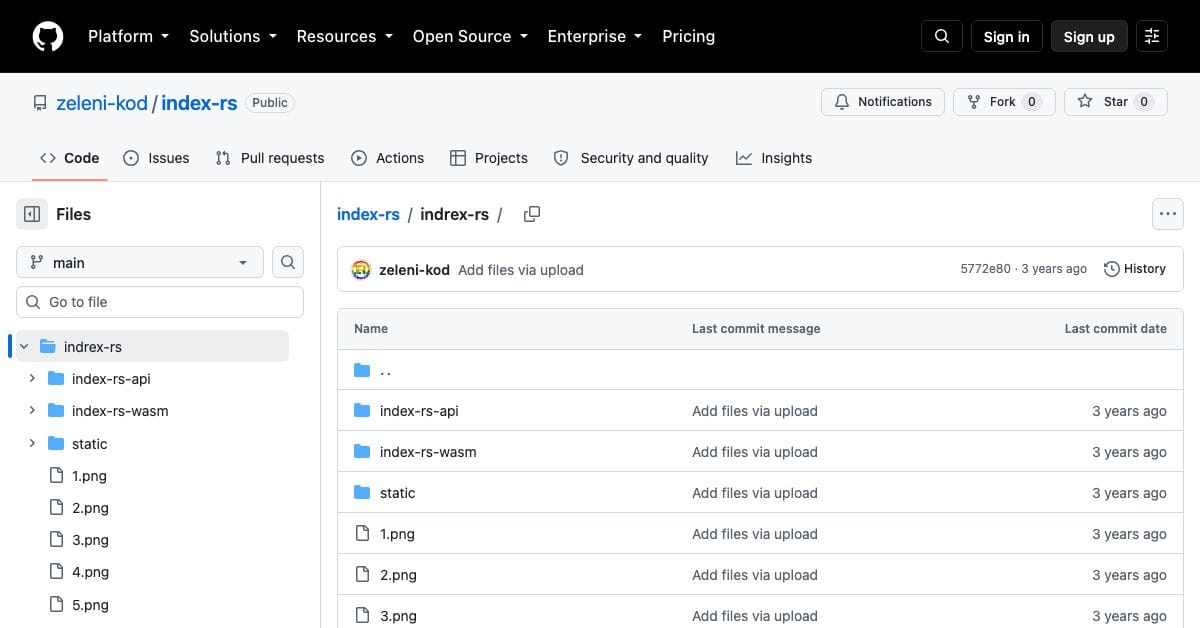Expand the static folder in tree
This screenshot has width=1200, height=628.
click(32, 443)
